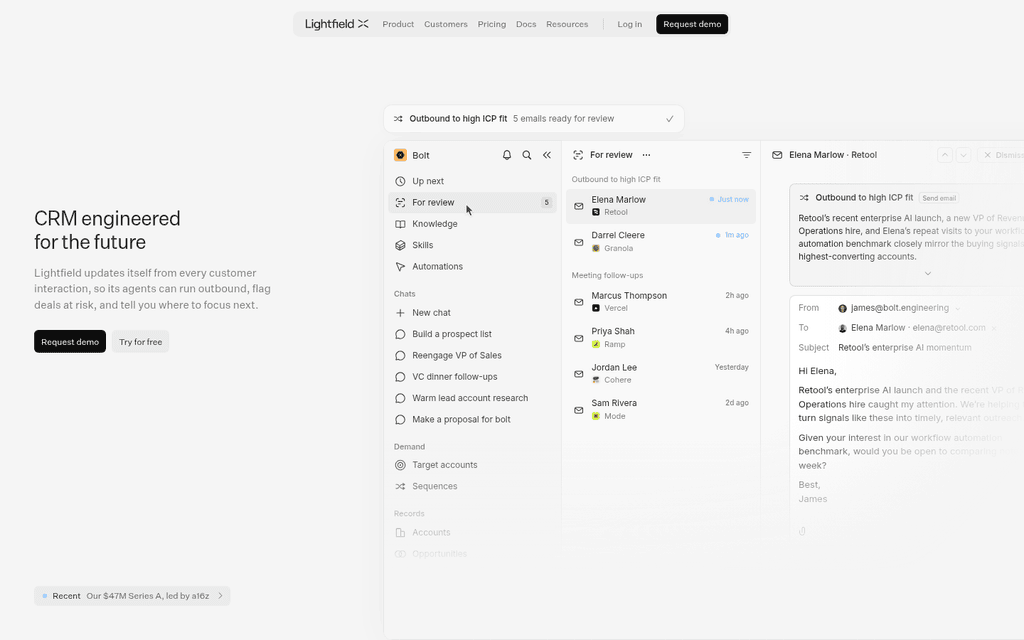Open Accounts under Records
1024x640 pixels.
coord(472,532)
